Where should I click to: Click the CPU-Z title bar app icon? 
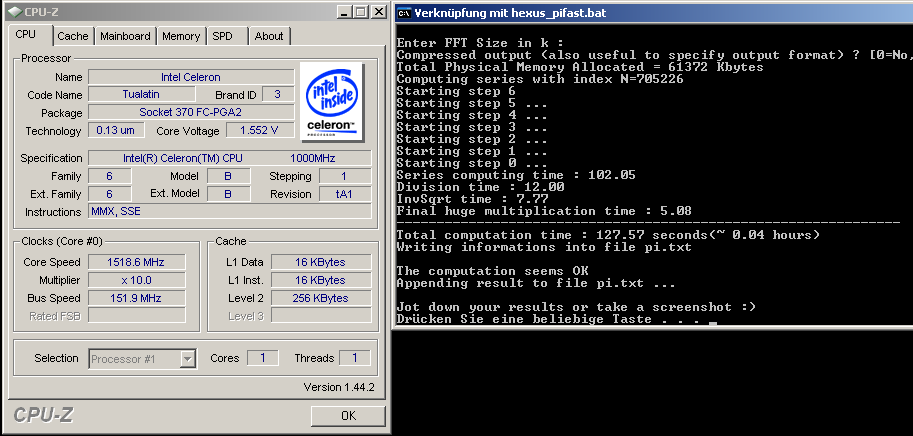point(16,11)
